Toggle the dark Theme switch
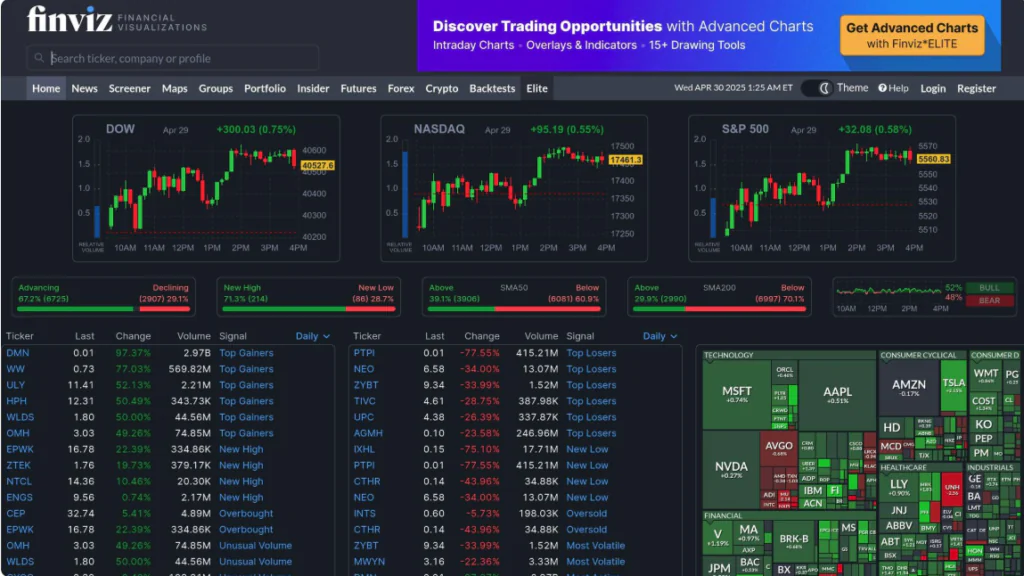This screenshot has height=576, width=1024. pos(816,88)
